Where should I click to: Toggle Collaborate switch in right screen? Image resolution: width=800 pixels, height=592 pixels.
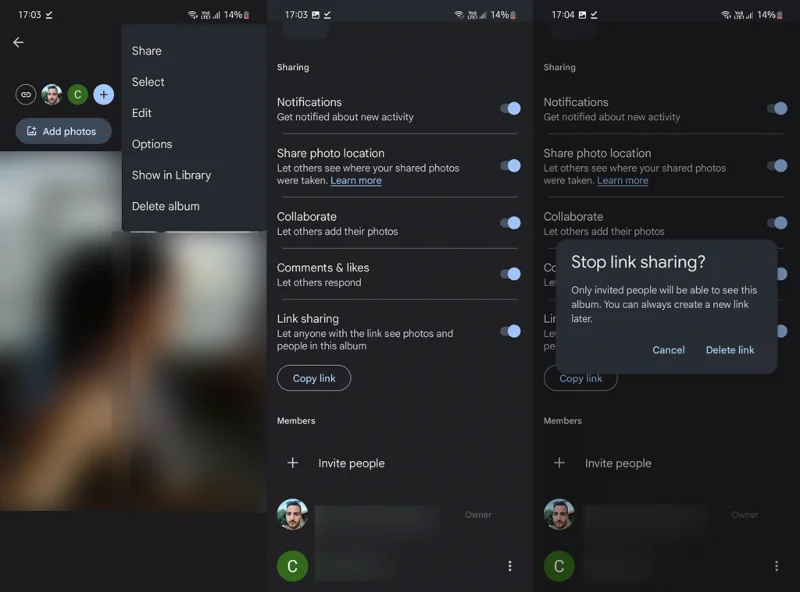(x=777, y=223)
